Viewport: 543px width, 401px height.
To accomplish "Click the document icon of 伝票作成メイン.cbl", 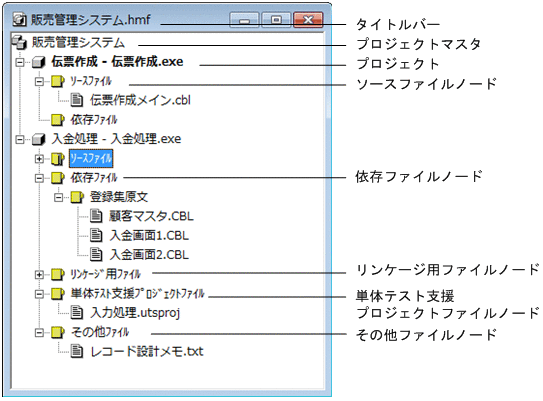I will (77, 100).
